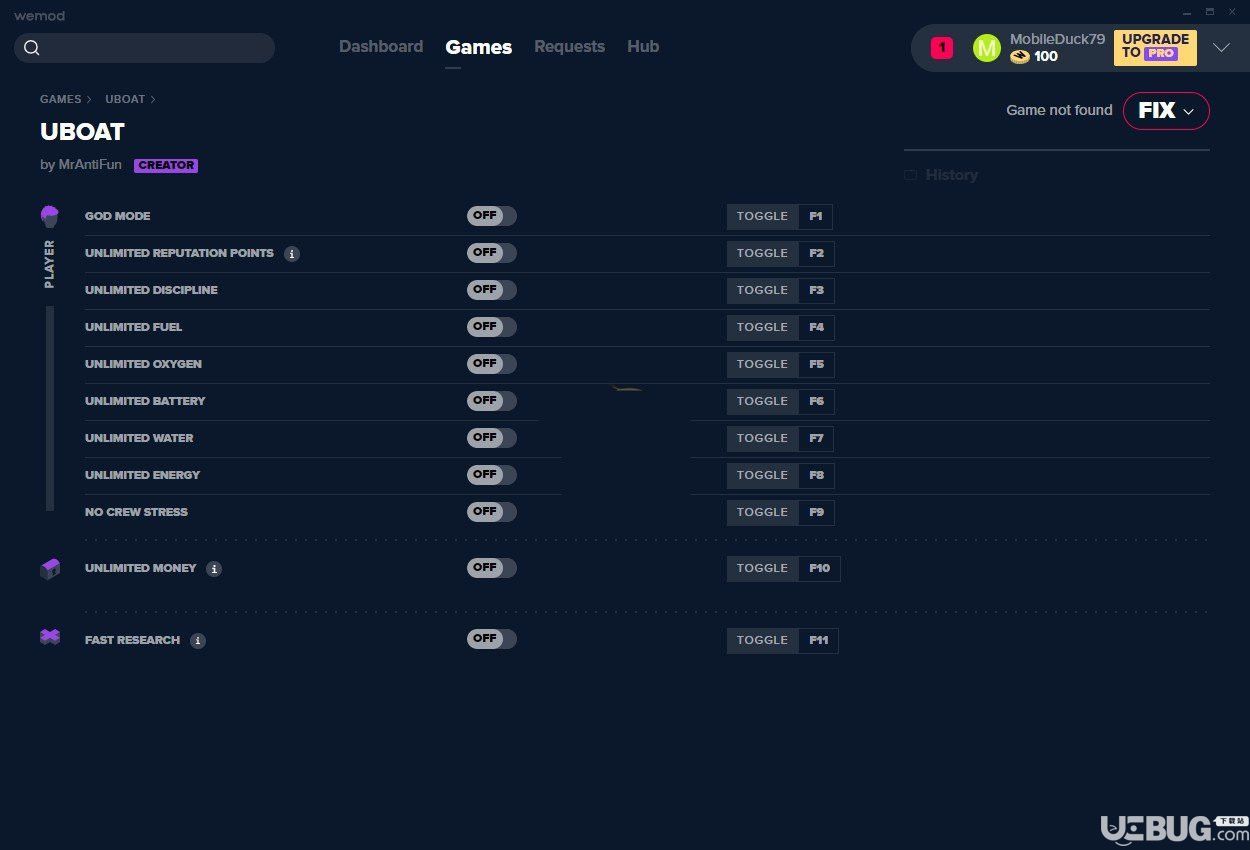Focus the search input field
Screen dimensions: 1250x850
click(x=145, y=48)
